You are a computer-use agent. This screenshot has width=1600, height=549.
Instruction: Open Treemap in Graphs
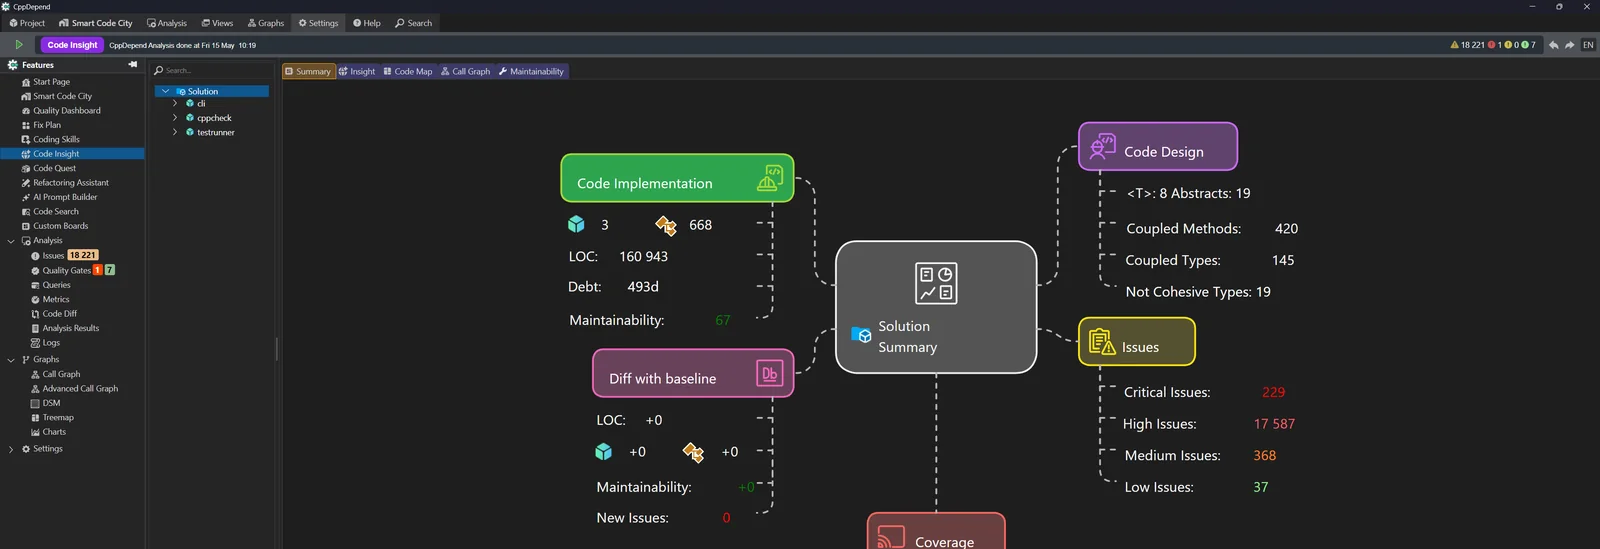[52, 417]
